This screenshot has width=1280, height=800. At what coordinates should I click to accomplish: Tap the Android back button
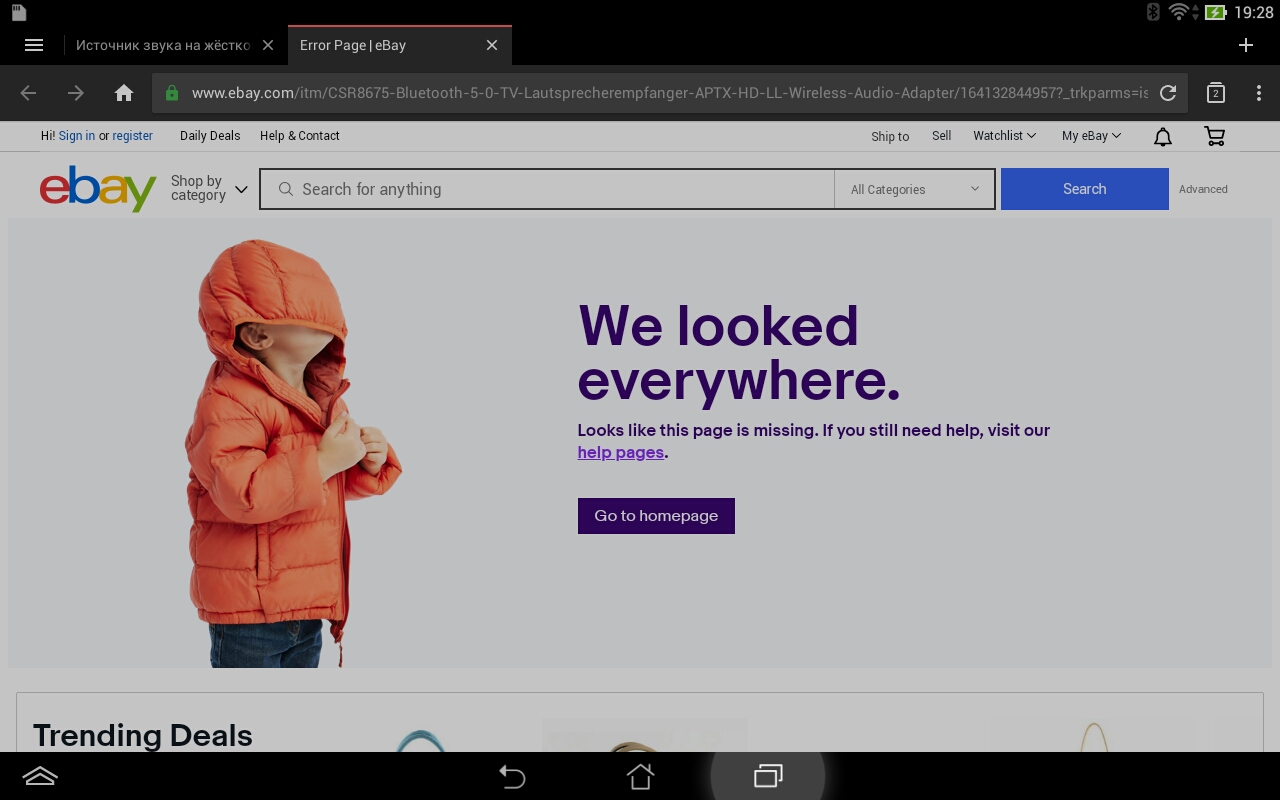pos(512,777)
